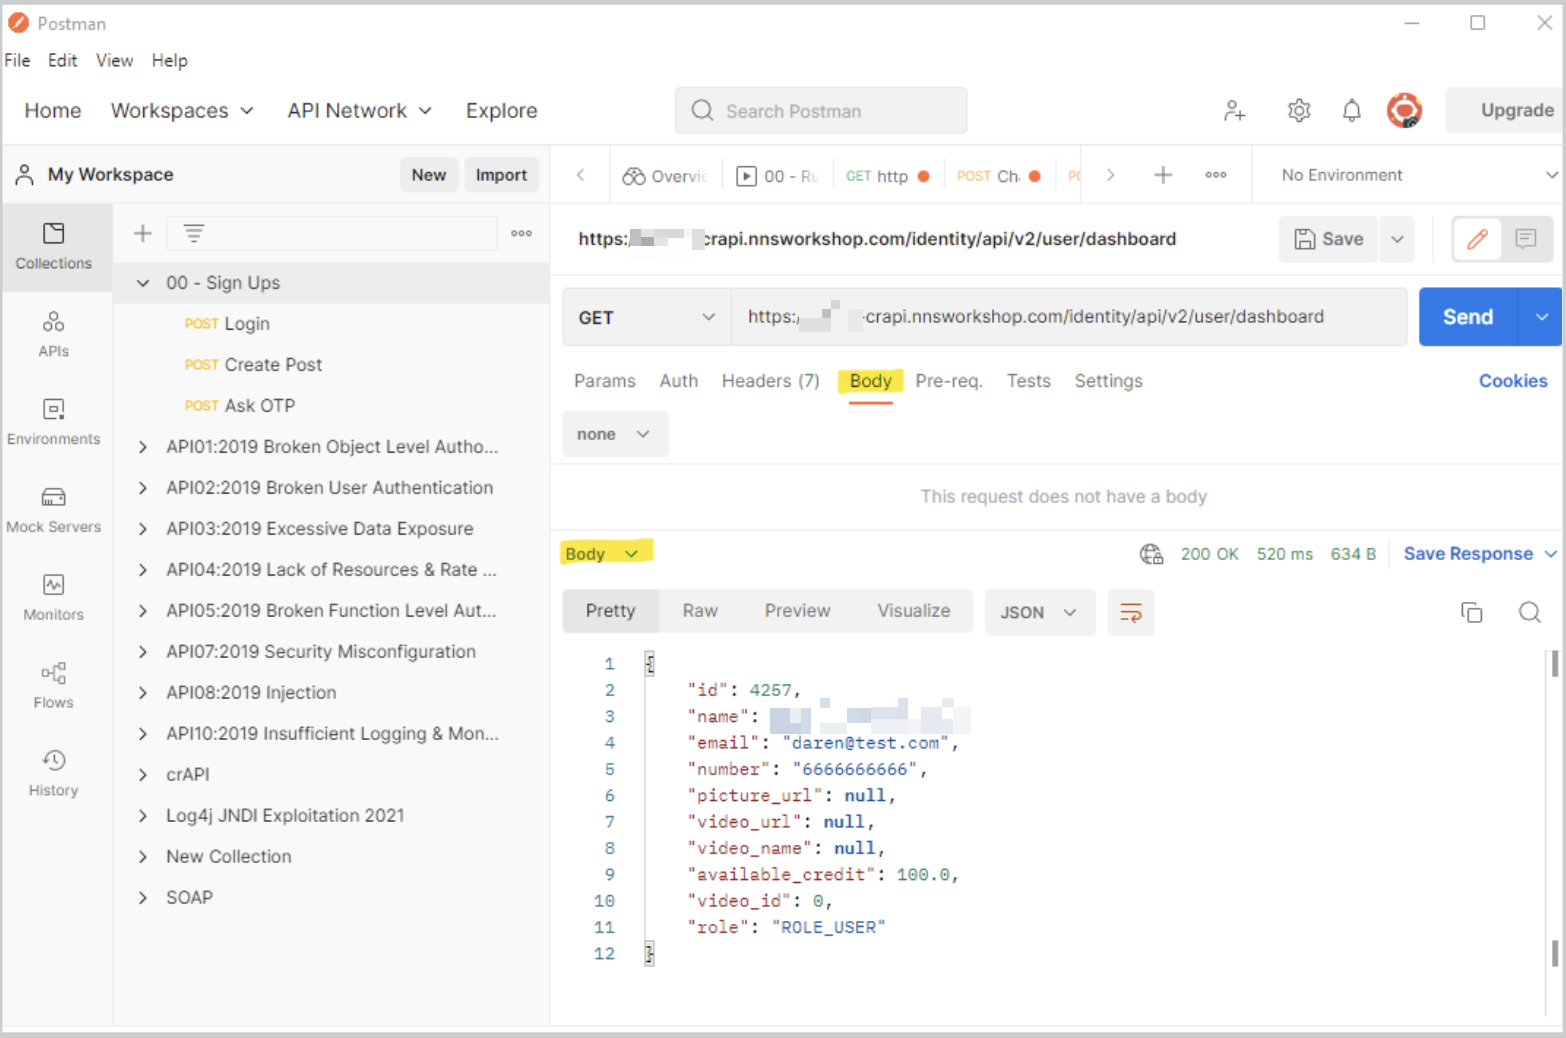Image resolution: width=1566 pixels, height=1038 pixels.
Task: Open Monitors in the sidebar
Action: click(x=54, y=598)
